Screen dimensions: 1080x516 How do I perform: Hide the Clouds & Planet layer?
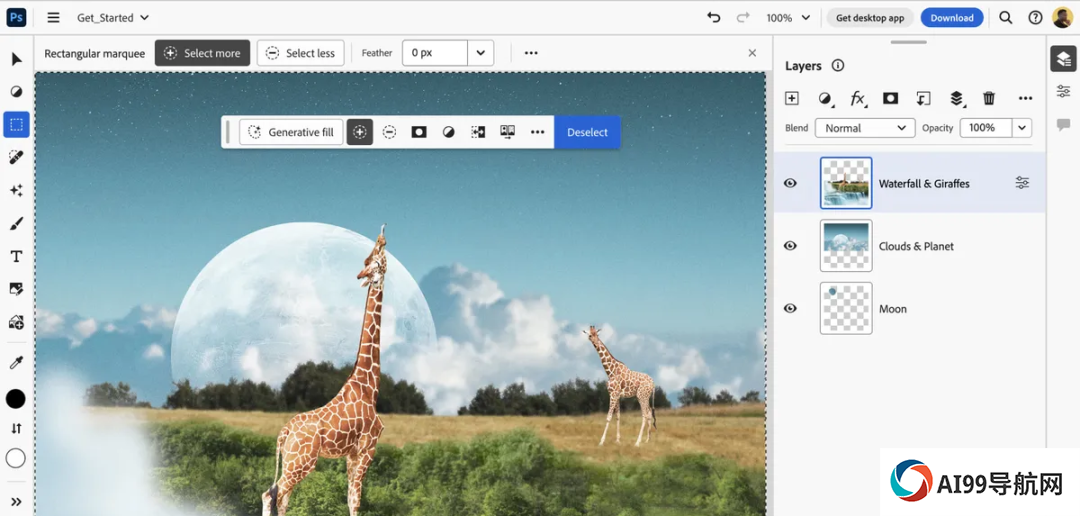click(x=791, y=246)
